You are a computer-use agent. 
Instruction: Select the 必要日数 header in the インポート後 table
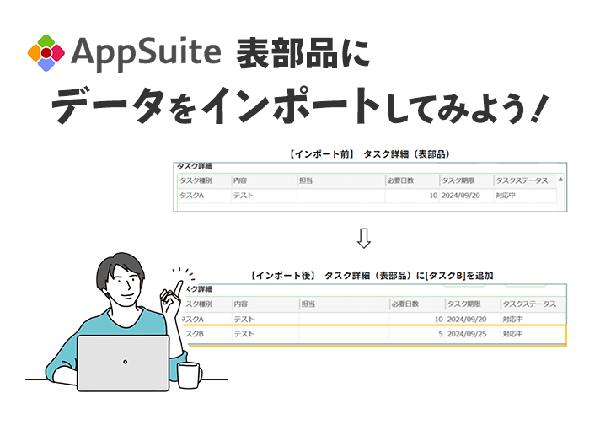[405, 304]
